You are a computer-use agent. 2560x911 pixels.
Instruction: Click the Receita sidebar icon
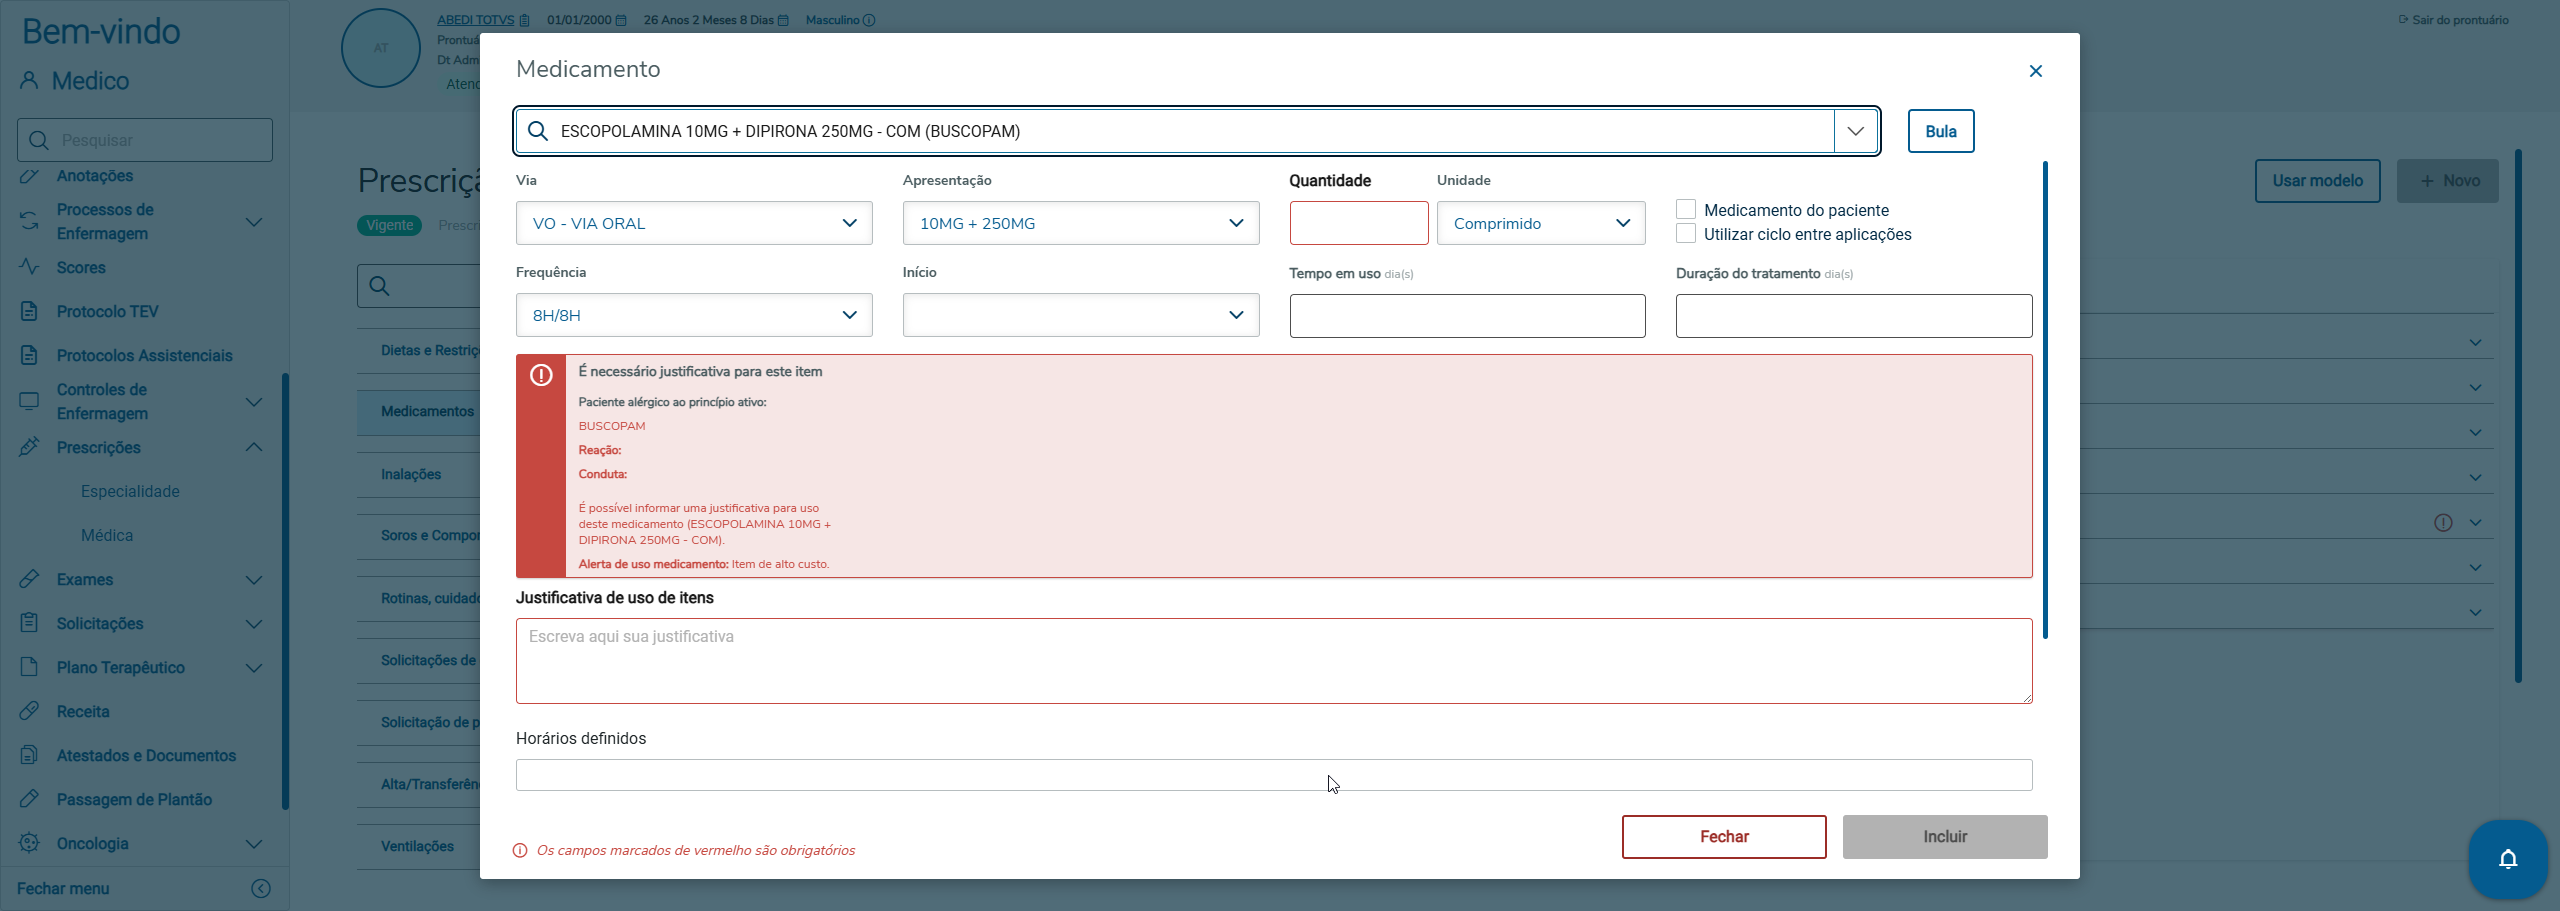click(x=29, y=711)
